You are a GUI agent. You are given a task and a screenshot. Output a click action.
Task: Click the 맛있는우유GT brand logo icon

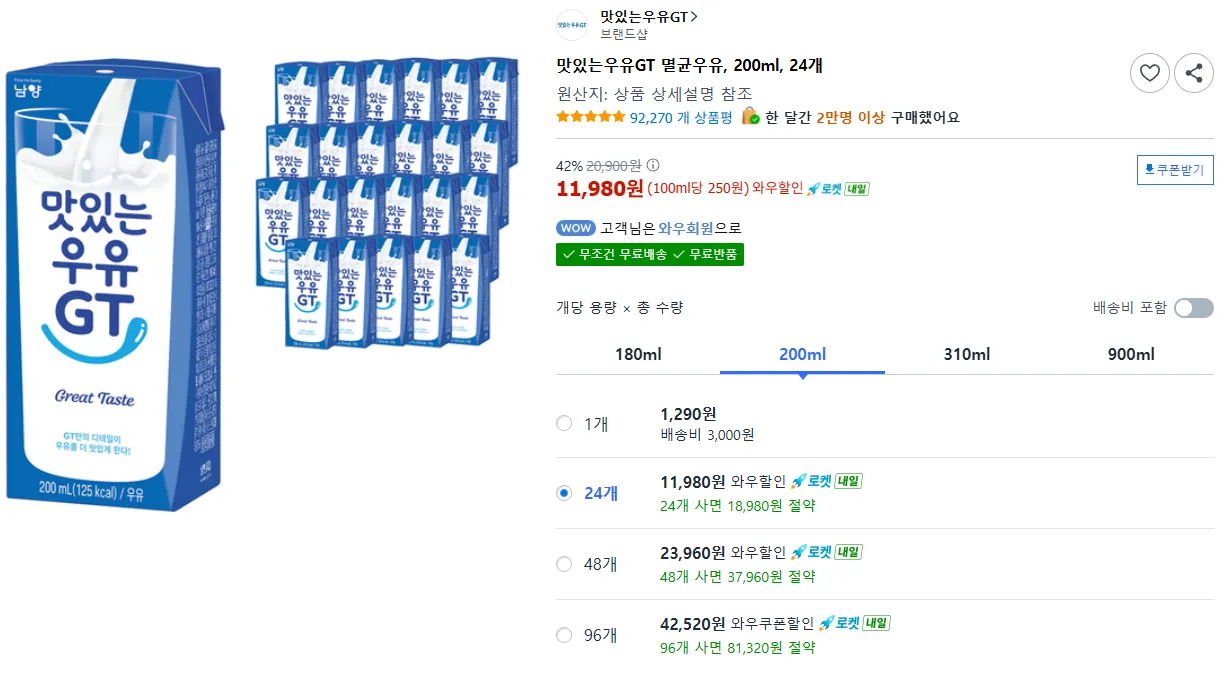click(x=572, y=24)
